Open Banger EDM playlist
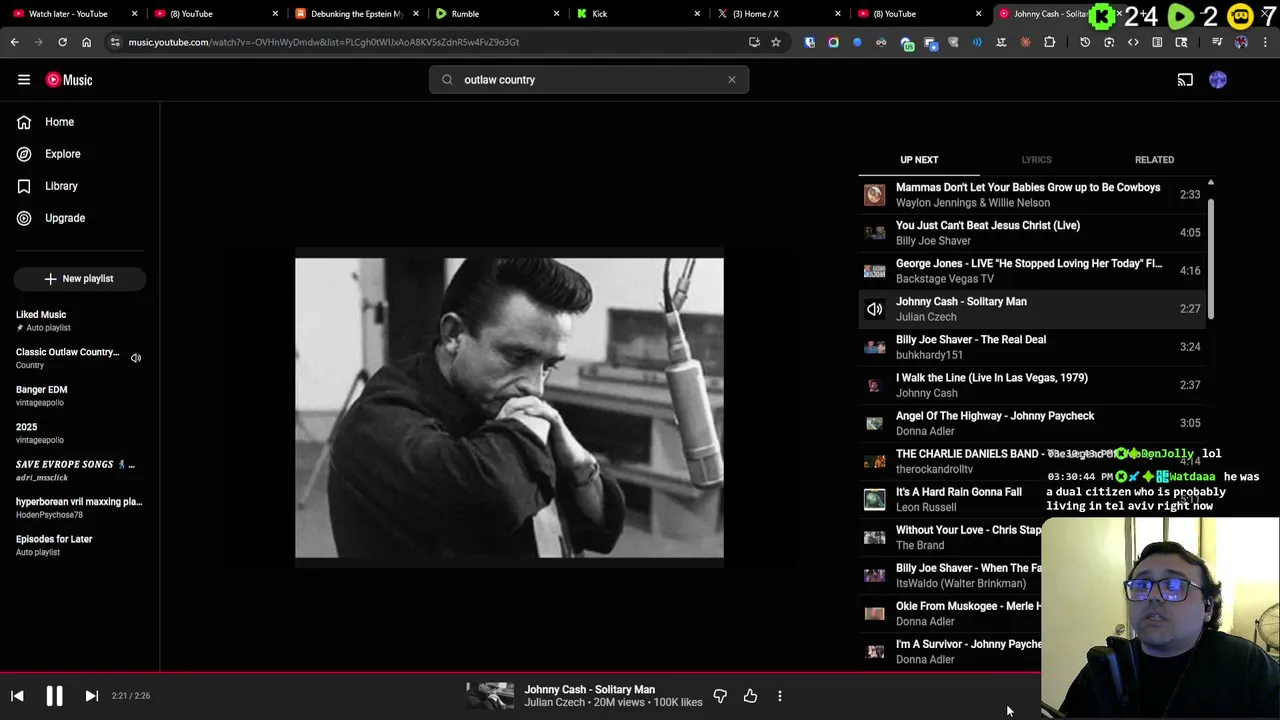 pos(80,396)
